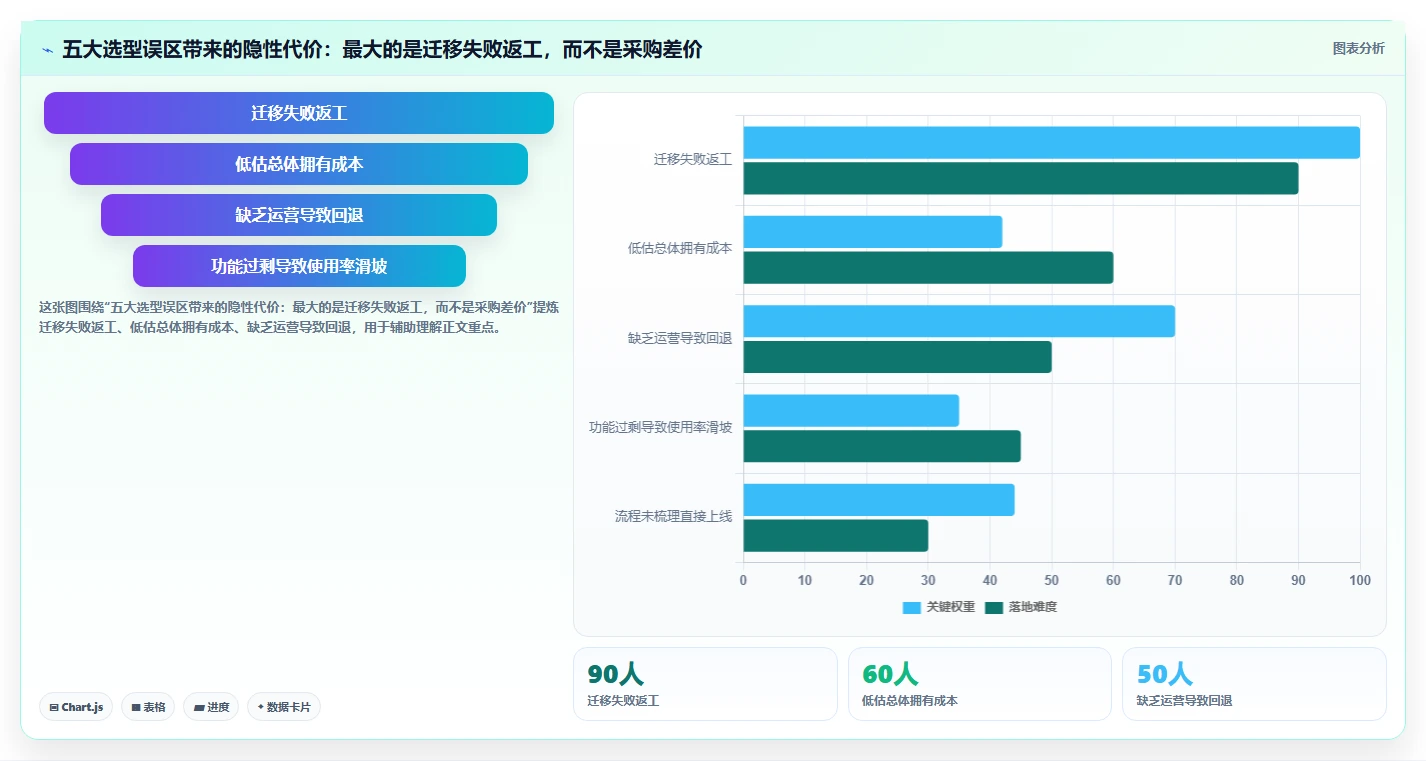
Task: Click the 落地难度 bar for 迁移失败返工
Action: pos(1020,178)
